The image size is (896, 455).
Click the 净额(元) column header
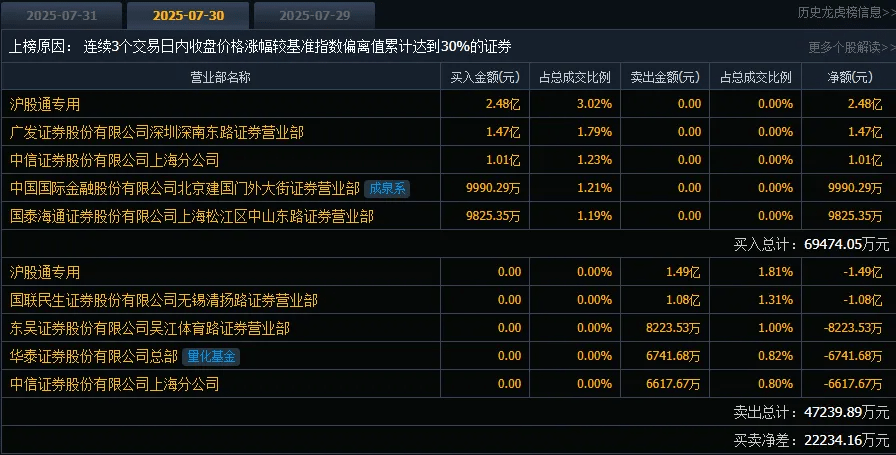pyautogui.click(x=850, y=77)
